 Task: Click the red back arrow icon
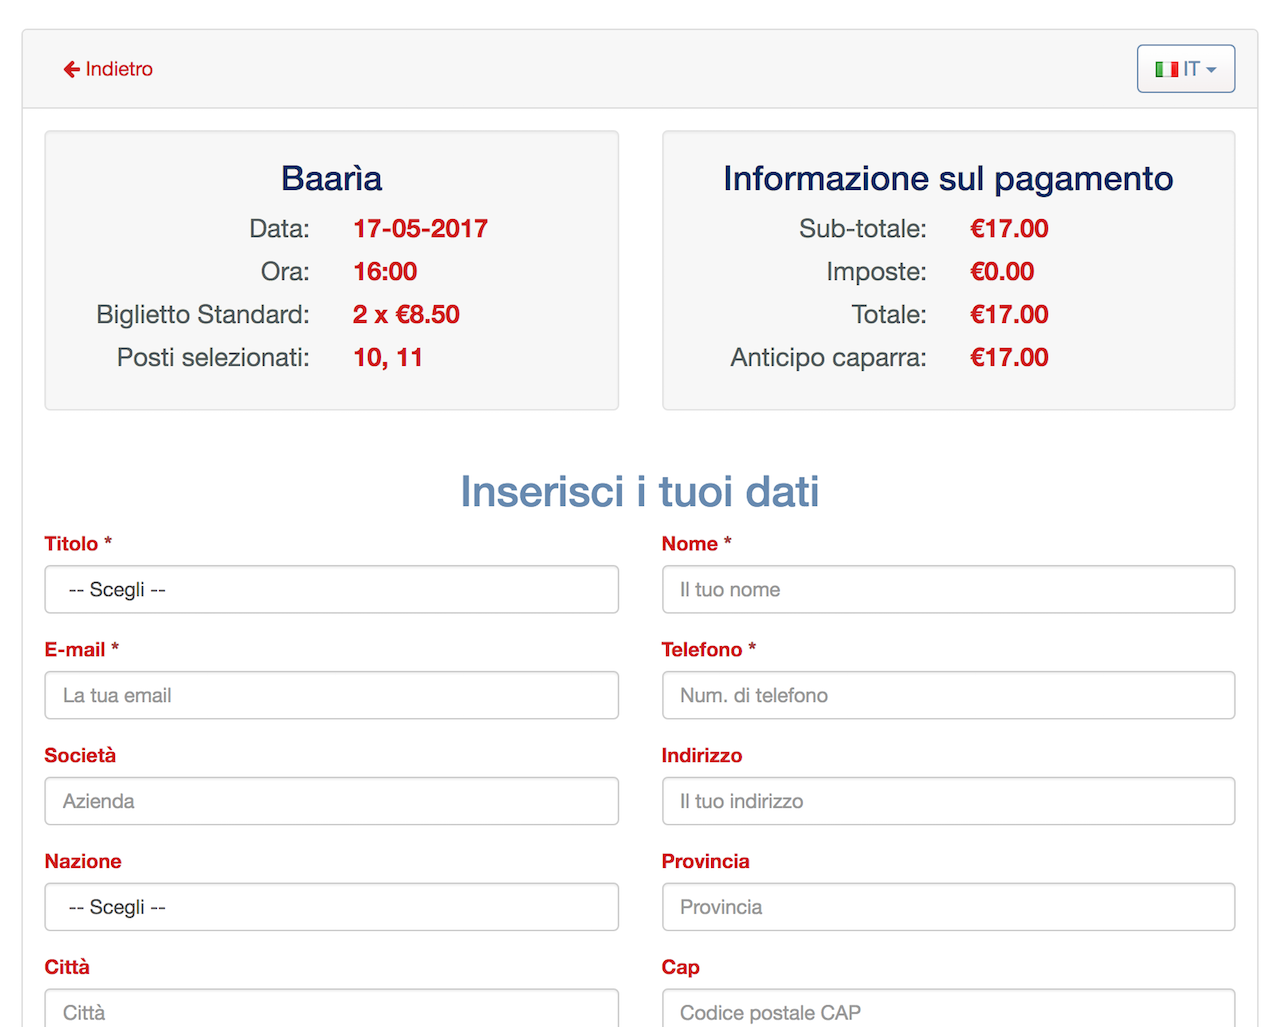tap(71, 69)
